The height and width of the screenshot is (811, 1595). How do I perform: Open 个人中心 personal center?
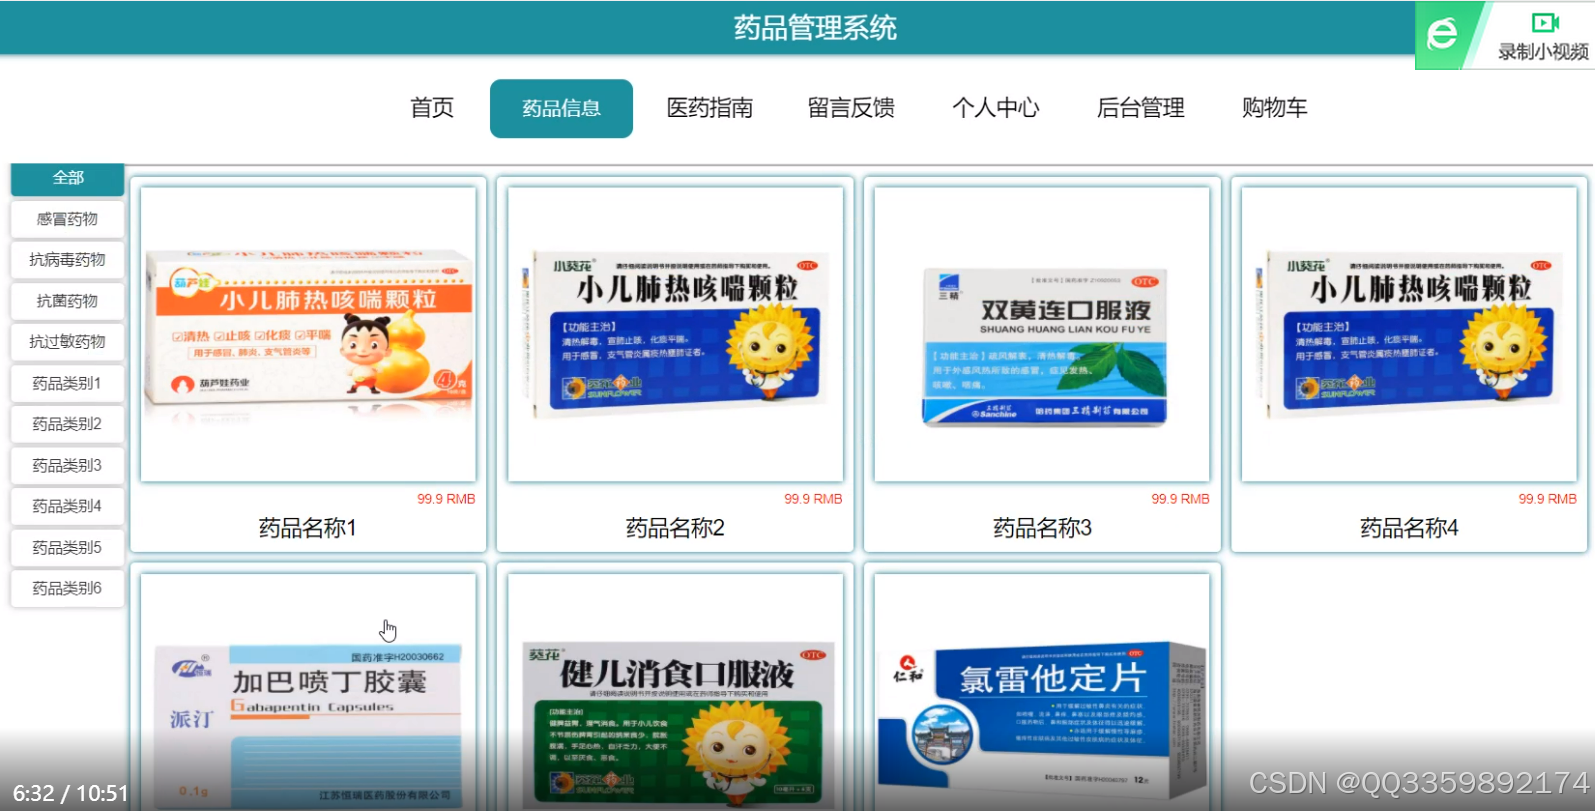tap(996, 108)
